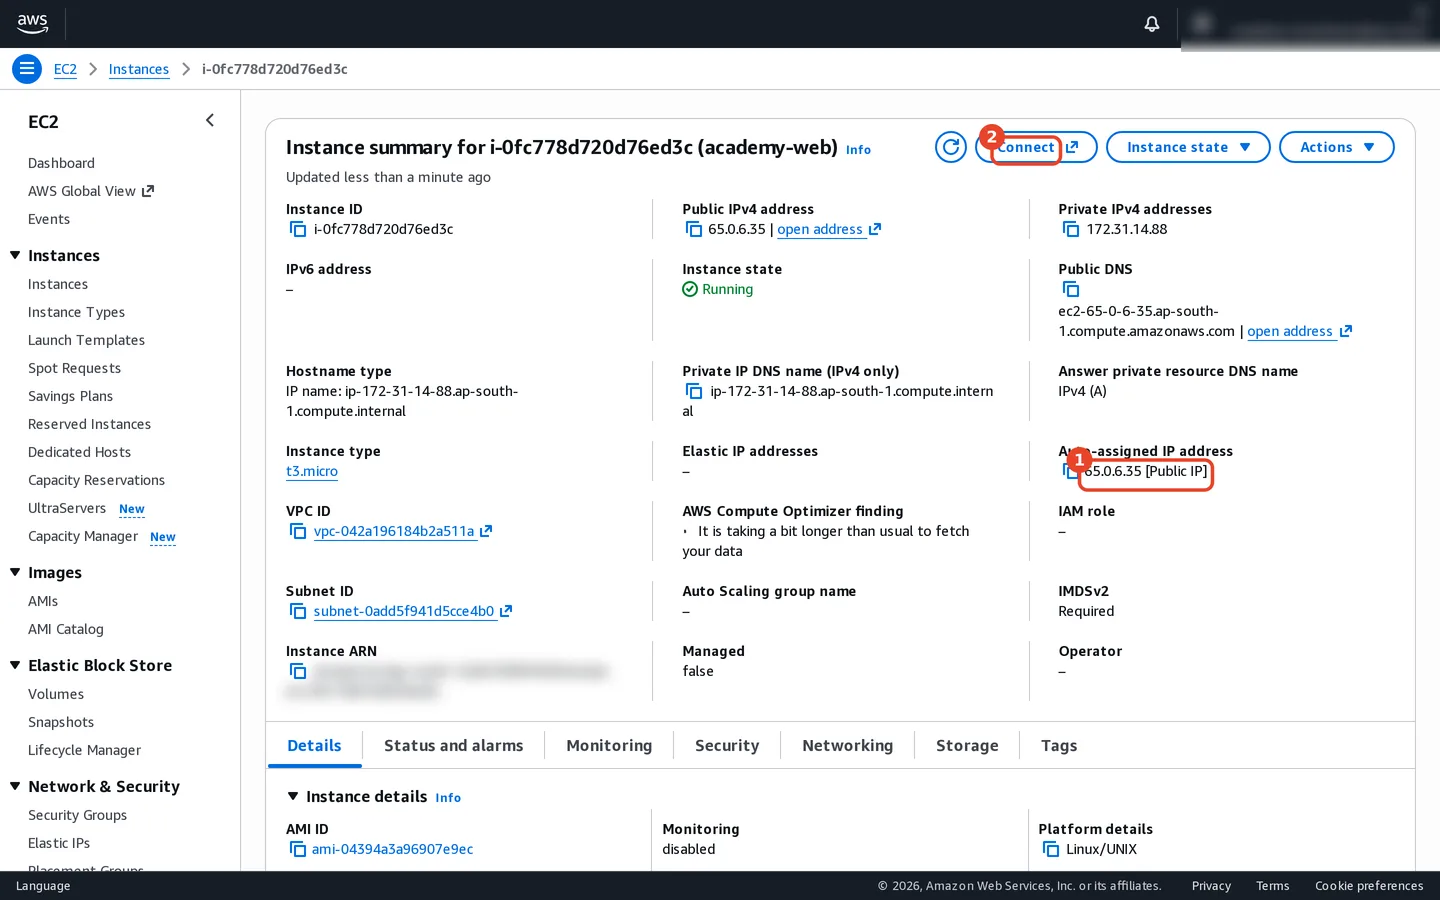The image size is (1440, 900).
Task: Collapse the Images sidebar section
Action: [x=15, y=572]
